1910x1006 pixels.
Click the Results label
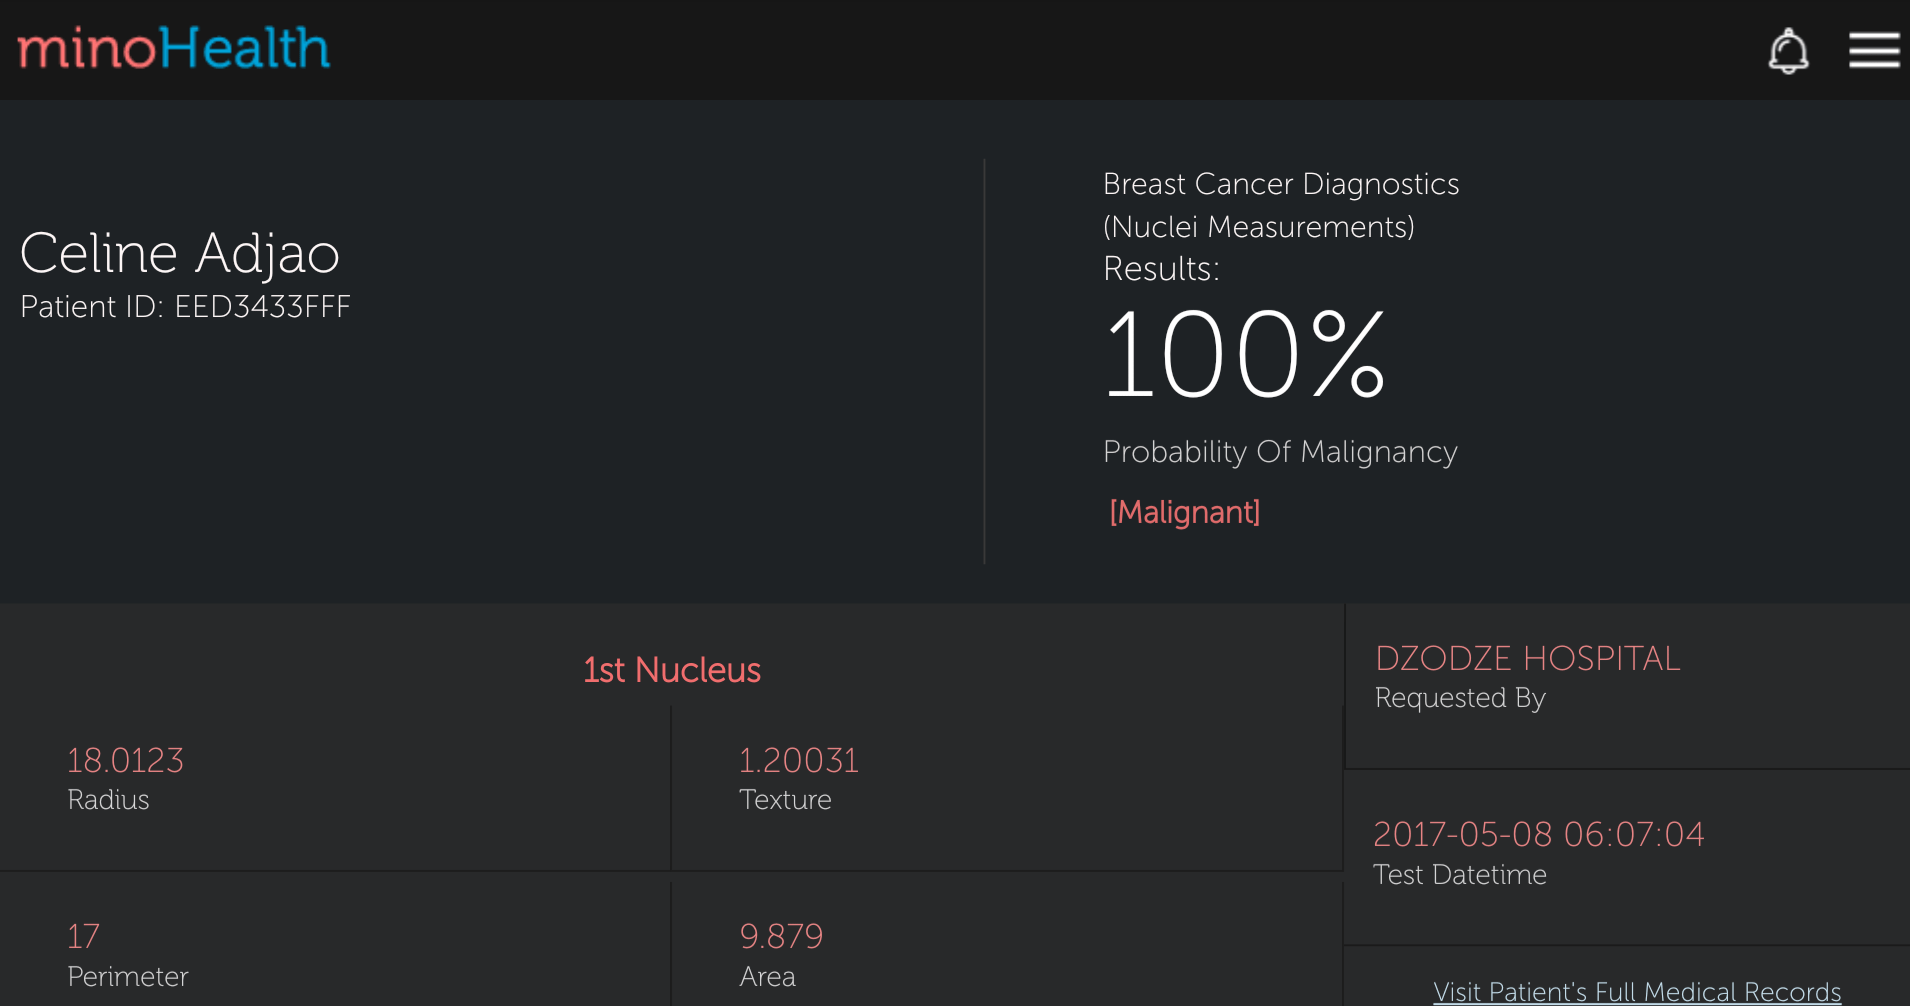point(1161,269)
